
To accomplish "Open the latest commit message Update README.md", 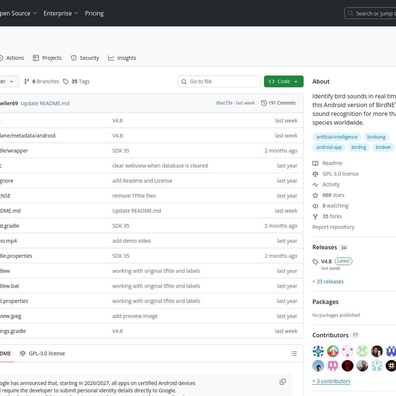I will [x=45, y=103].
